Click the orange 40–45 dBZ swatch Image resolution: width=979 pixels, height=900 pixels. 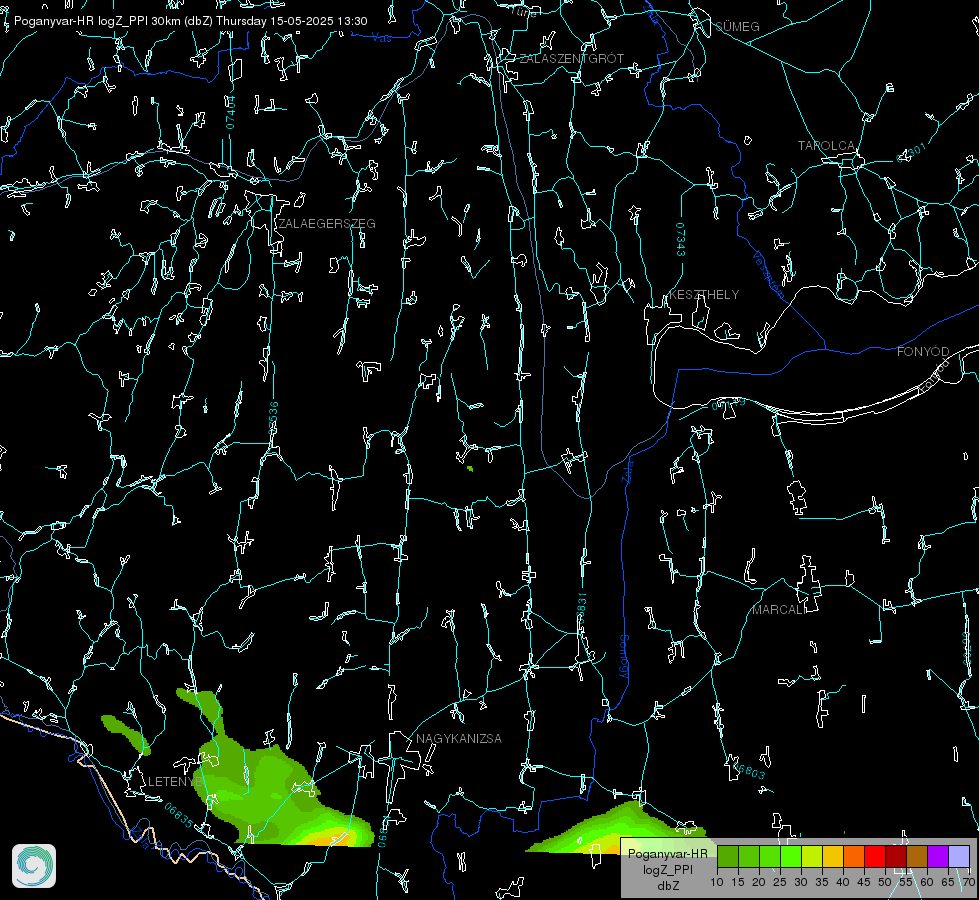pyautogui.click(x=854, y=856)
